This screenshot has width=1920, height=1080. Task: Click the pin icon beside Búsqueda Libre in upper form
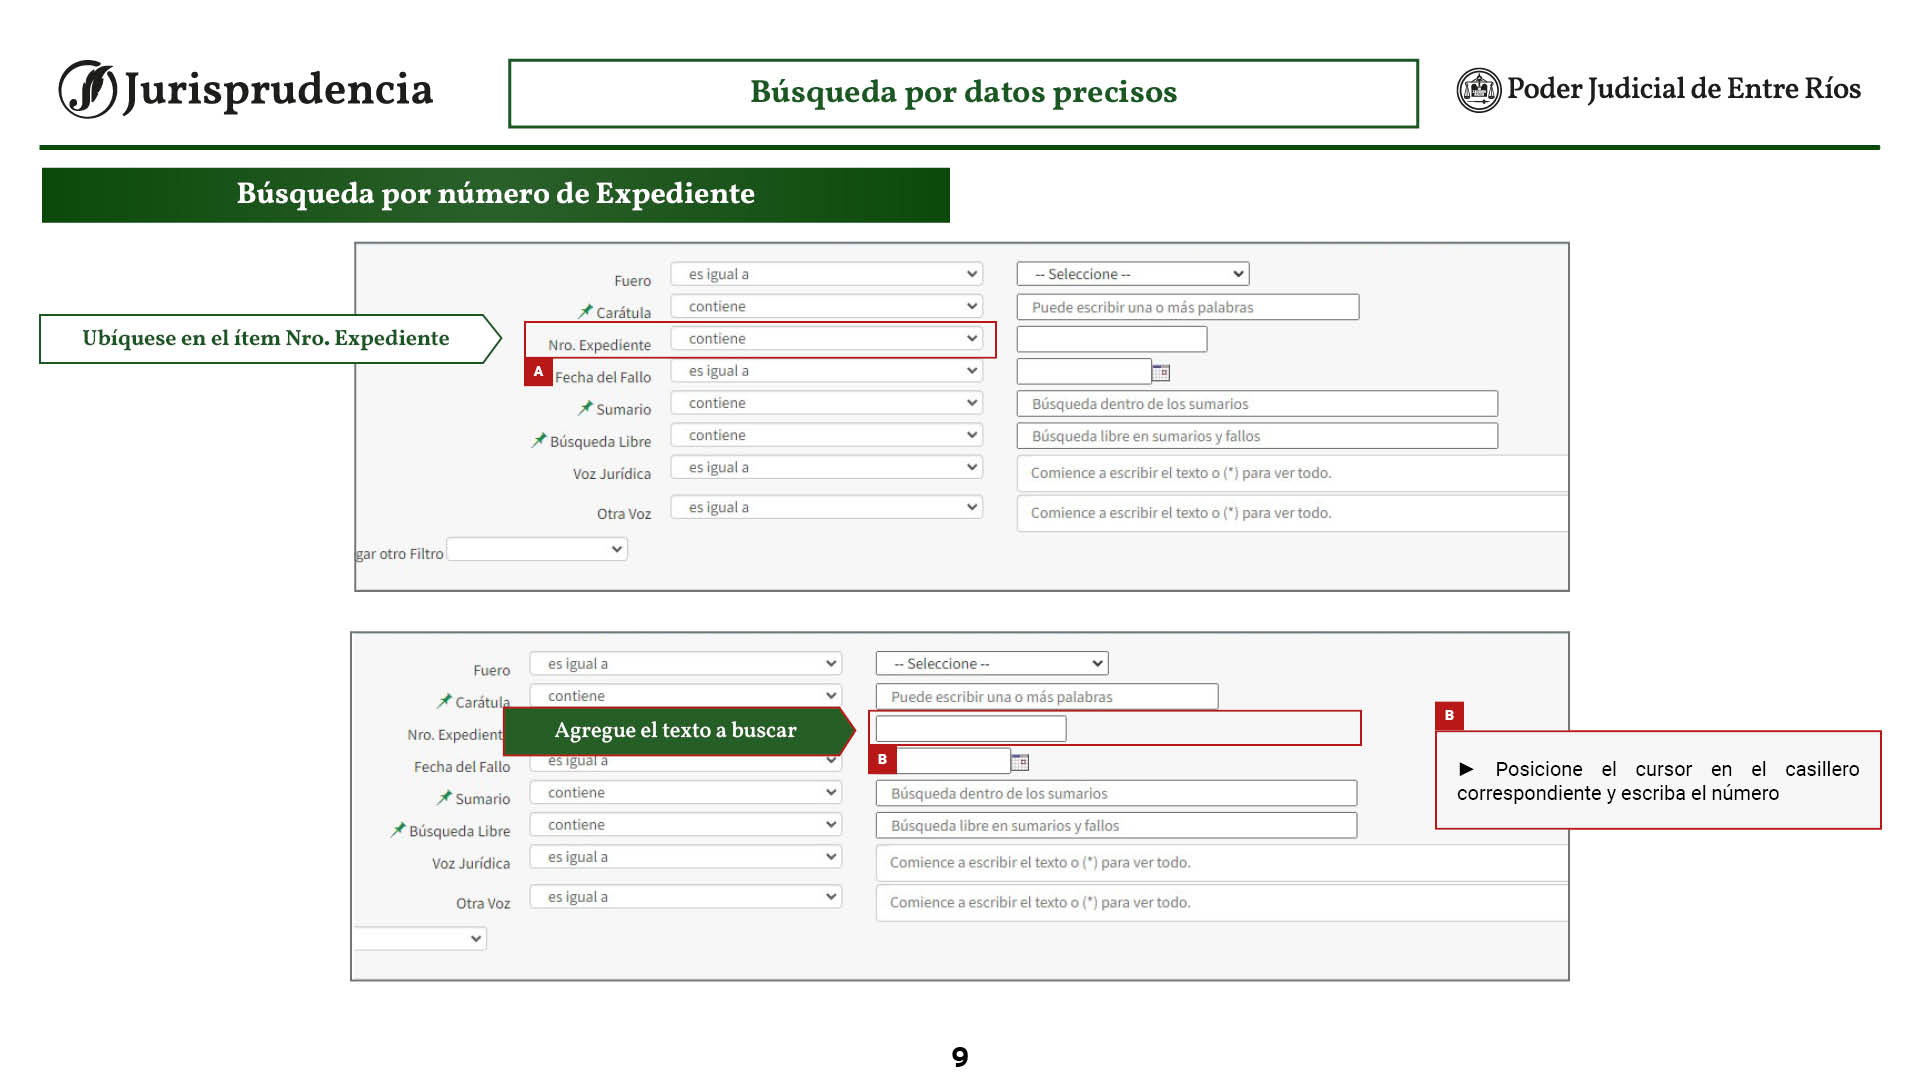tap(539, 440)
